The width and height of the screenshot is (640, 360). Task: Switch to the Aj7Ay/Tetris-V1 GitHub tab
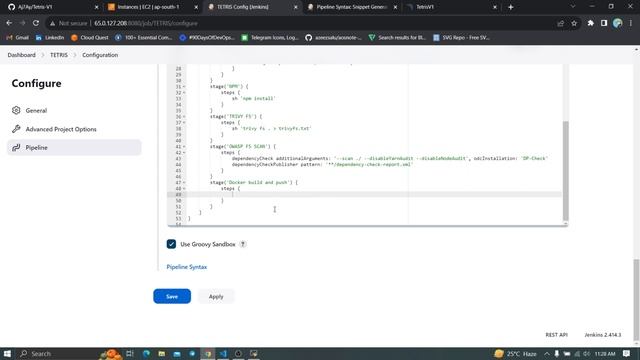(x=52, y=7)
